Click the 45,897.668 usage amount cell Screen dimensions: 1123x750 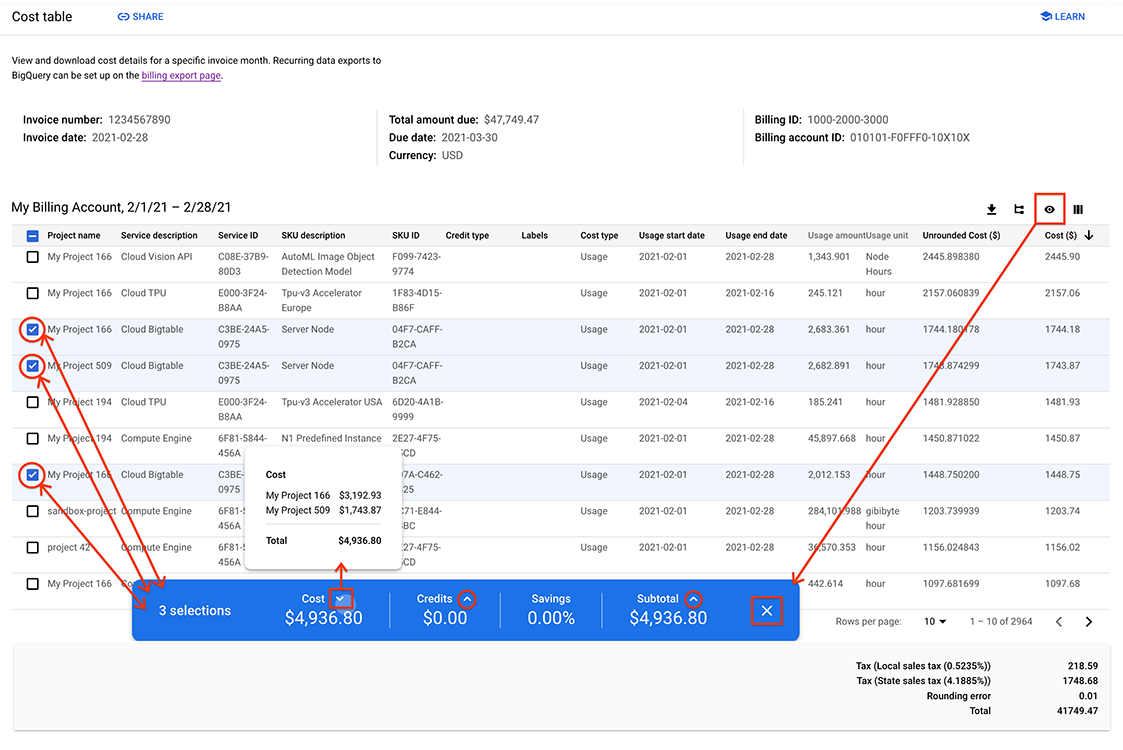832,438
